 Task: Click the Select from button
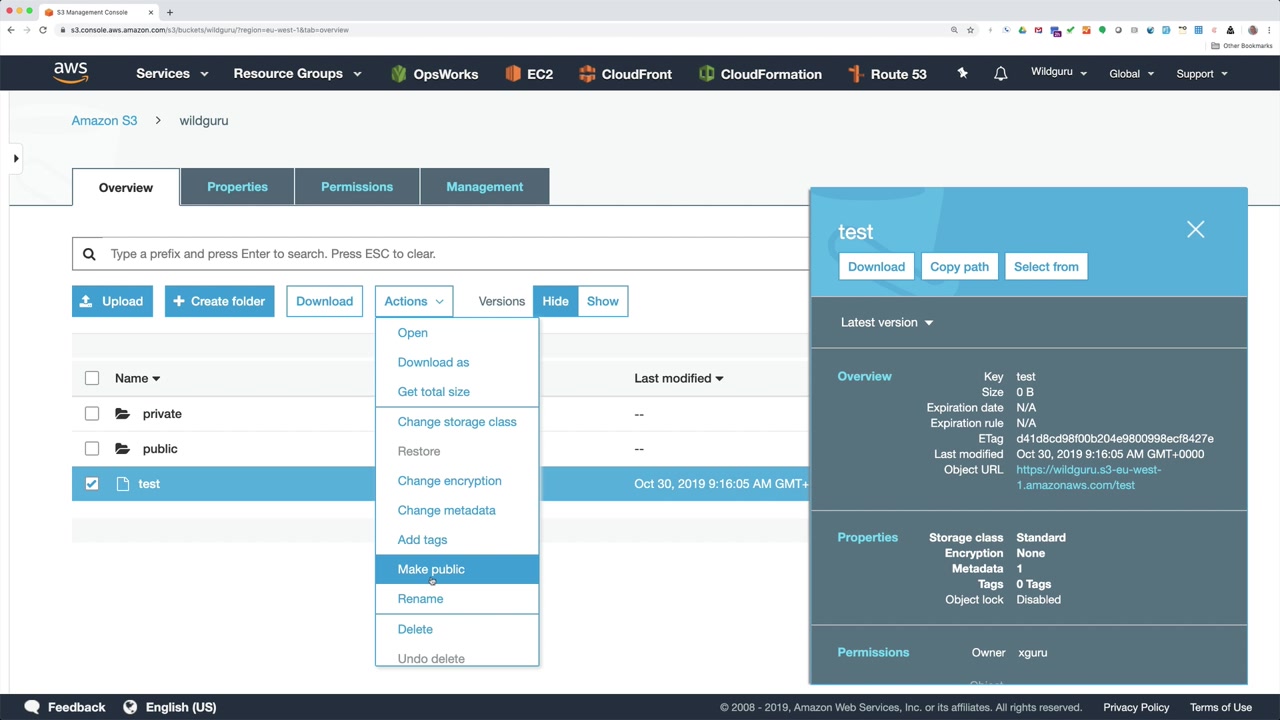pyautogui.click(x=1046, y=267)
